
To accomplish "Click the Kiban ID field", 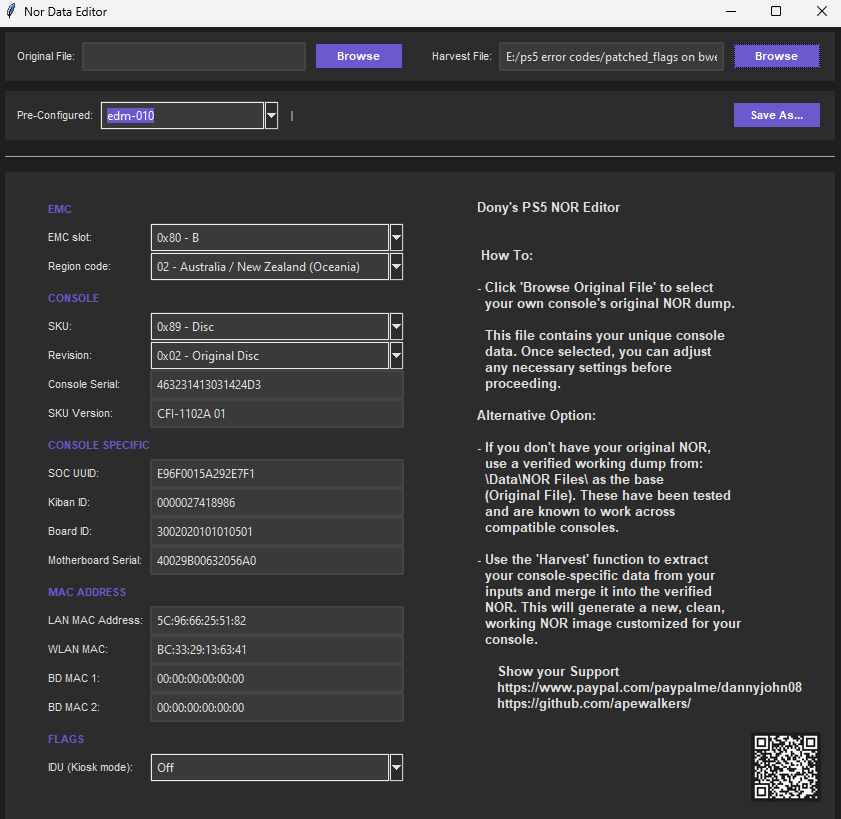I will (x=277, y=503).
